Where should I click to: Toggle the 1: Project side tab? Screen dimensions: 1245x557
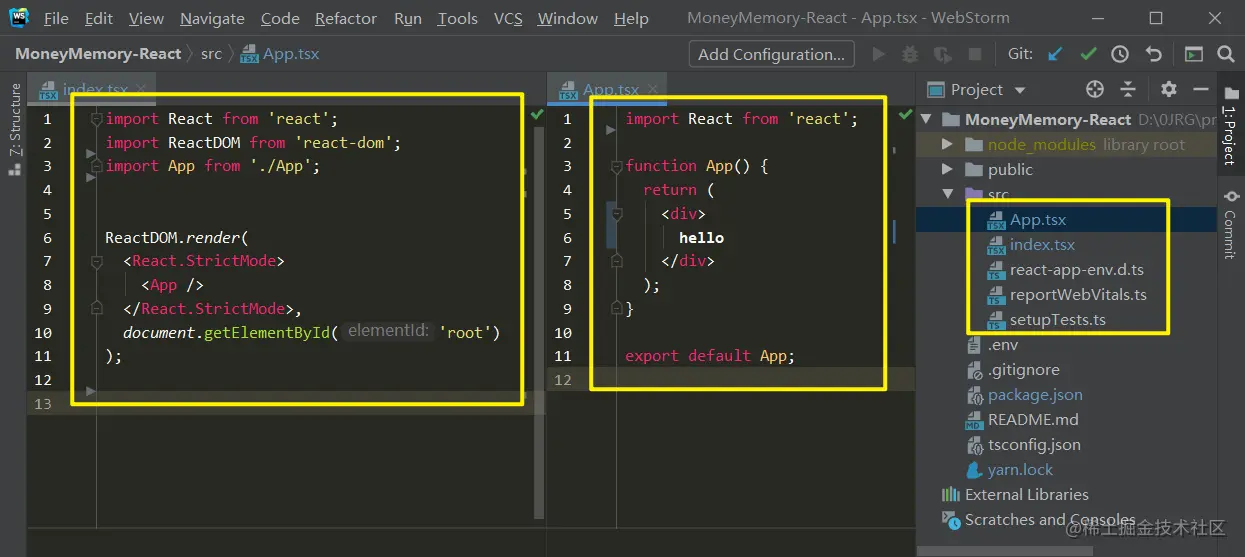coord(1230,124)
